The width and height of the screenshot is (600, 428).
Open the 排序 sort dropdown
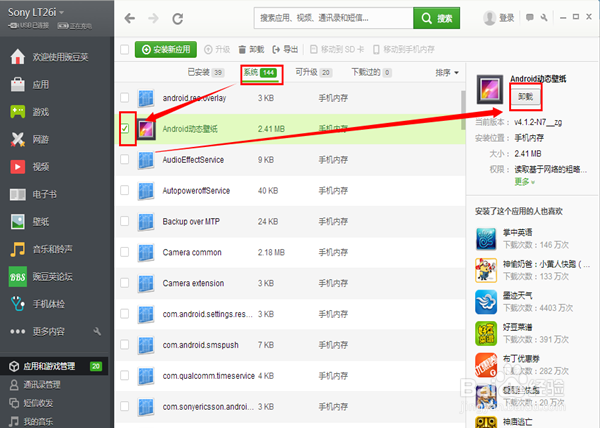[x=447, y=72]
